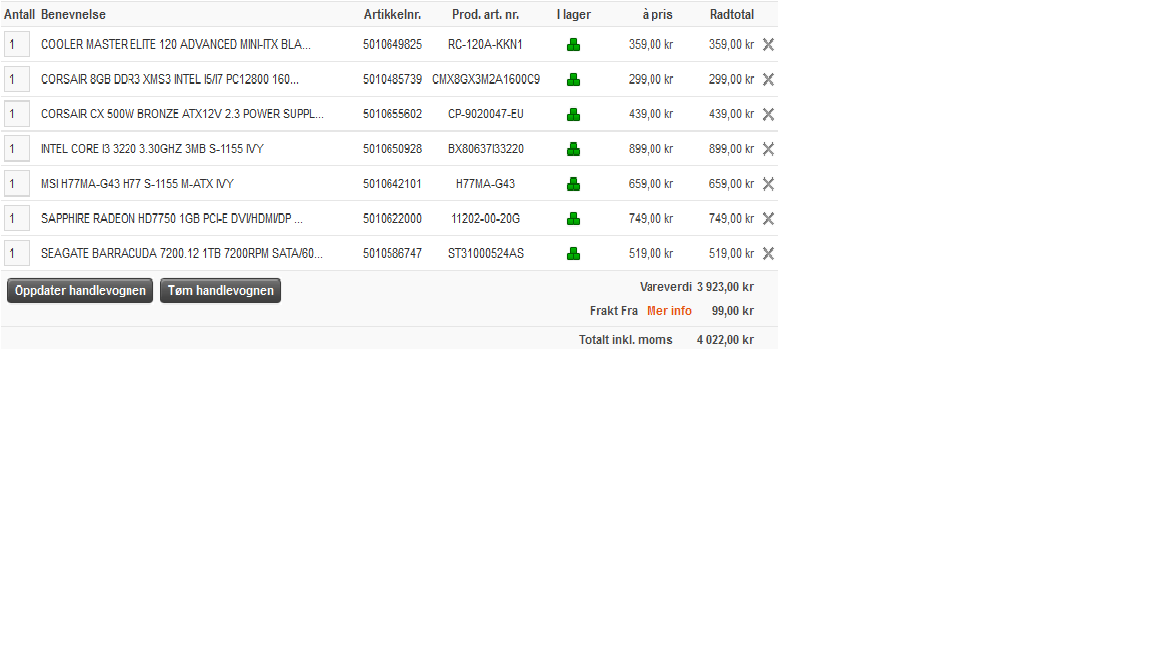1152x648 pixels.
Task: Click stock icon for Corsair CX 500W
Action: pos(573,115)
